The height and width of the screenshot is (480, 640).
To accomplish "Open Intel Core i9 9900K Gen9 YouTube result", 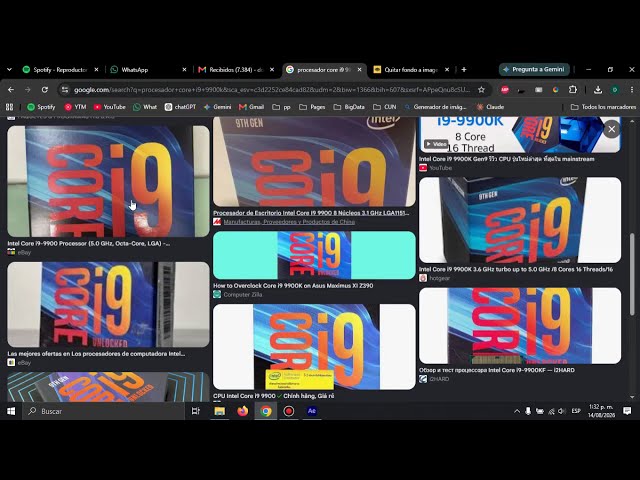I will click(x=507, y=159).
